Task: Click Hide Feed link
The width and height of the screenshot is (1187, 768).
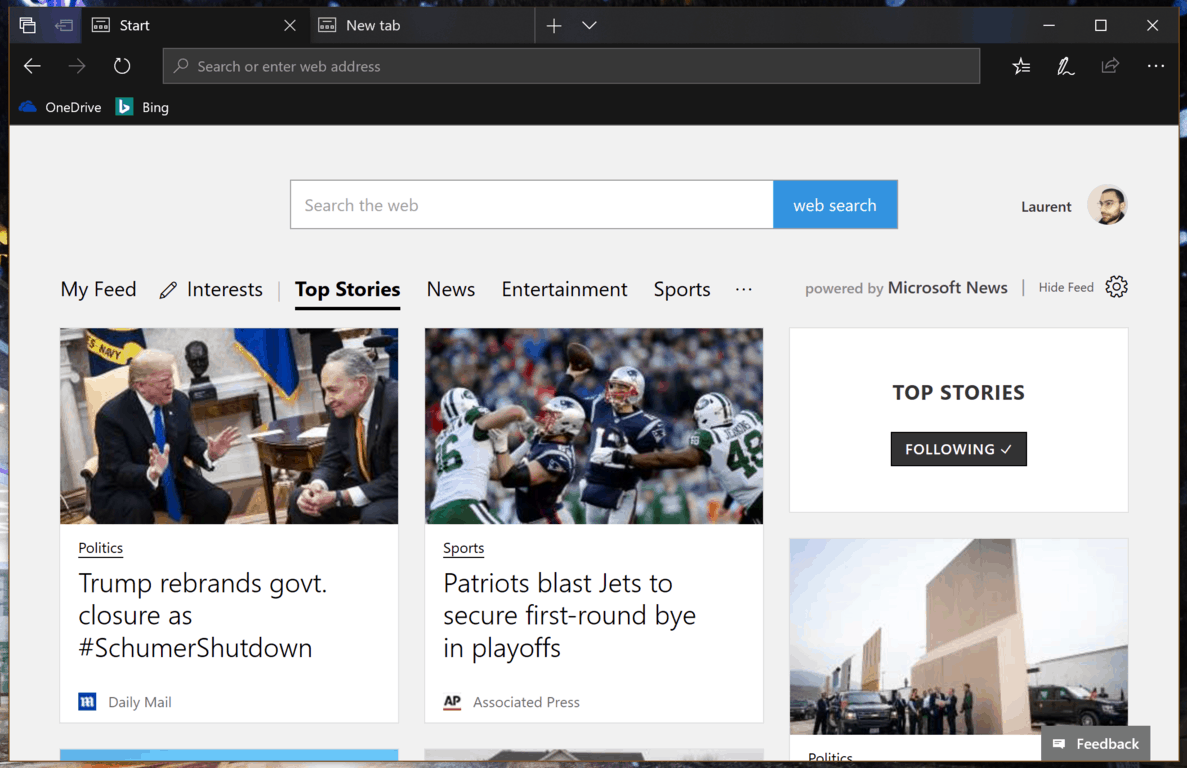Action: [x=1066, y=288]
